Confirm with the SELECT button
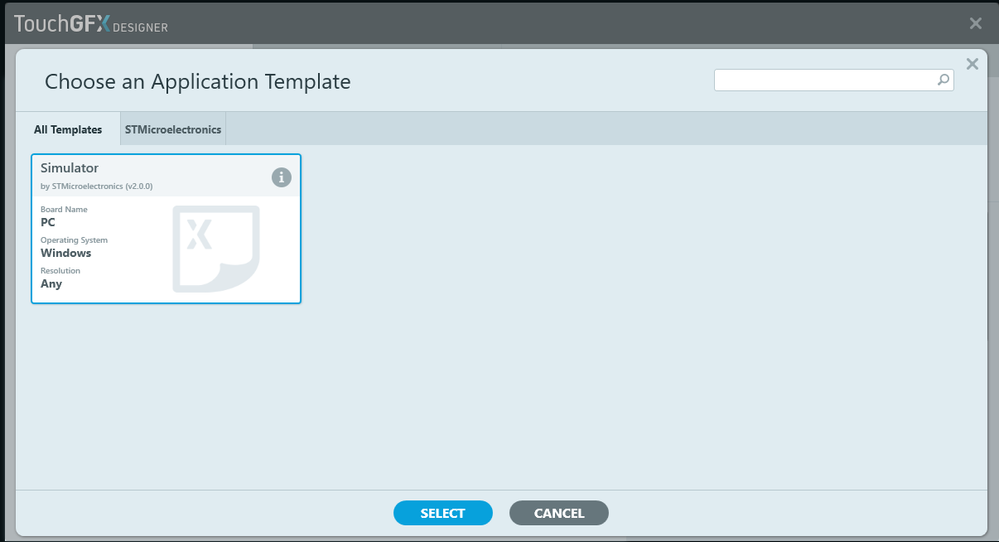 pyautogui.click(x=443, y=513)
